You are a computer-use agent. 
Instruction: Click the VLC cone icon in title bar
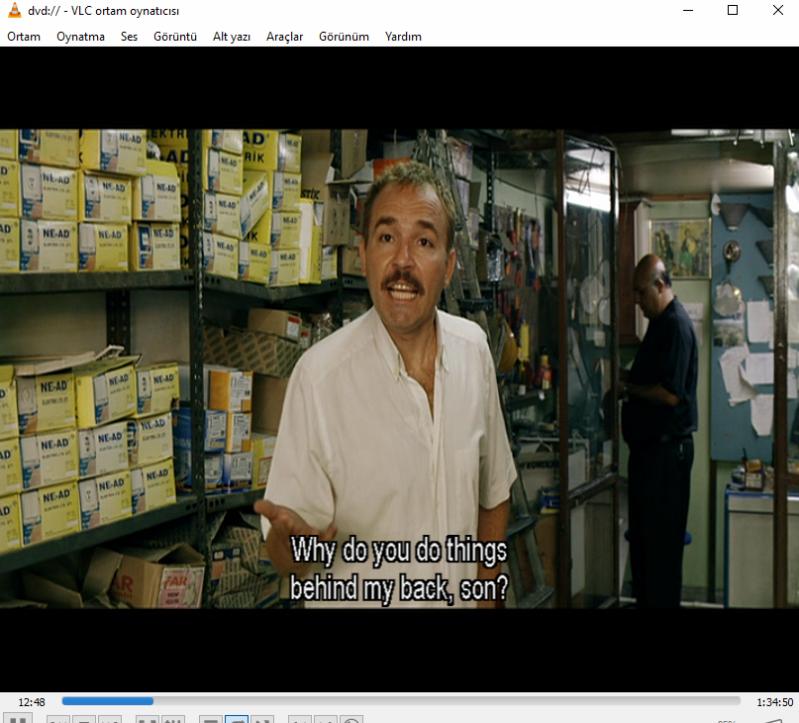(13, 10)
